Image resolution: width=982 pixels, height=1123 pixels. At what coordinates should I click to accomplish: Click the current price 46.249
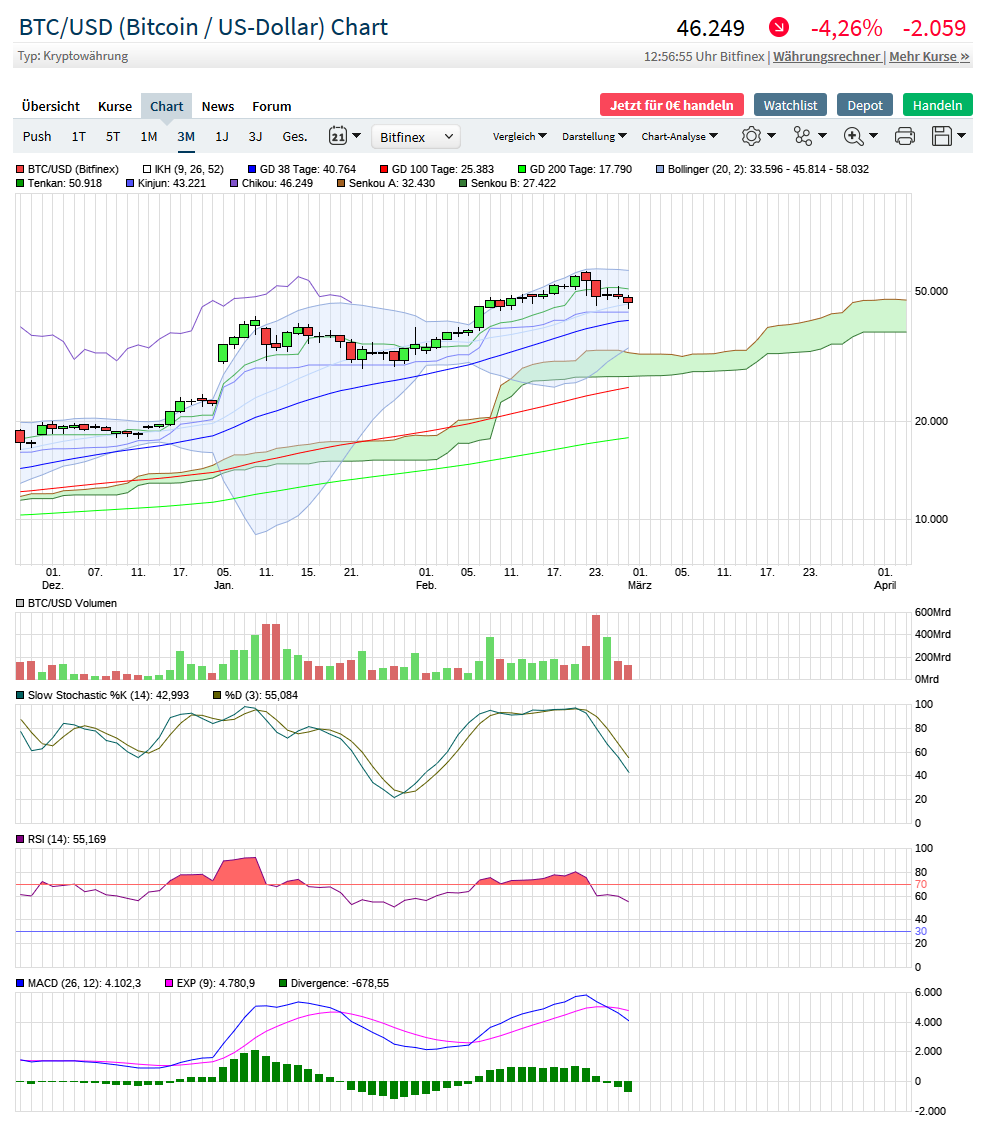711,28
